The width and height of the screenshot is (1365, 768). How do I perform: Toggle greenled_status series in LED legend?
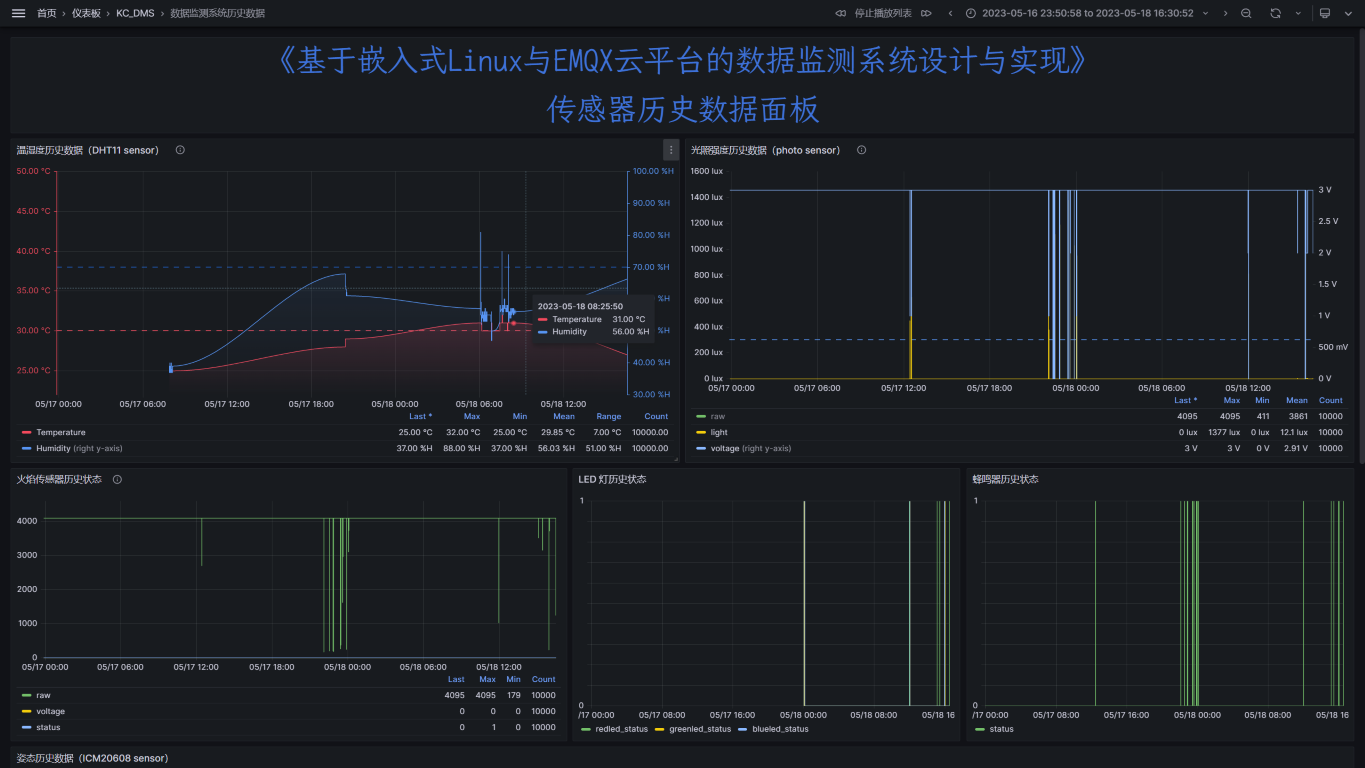click(x=700, y=729)
